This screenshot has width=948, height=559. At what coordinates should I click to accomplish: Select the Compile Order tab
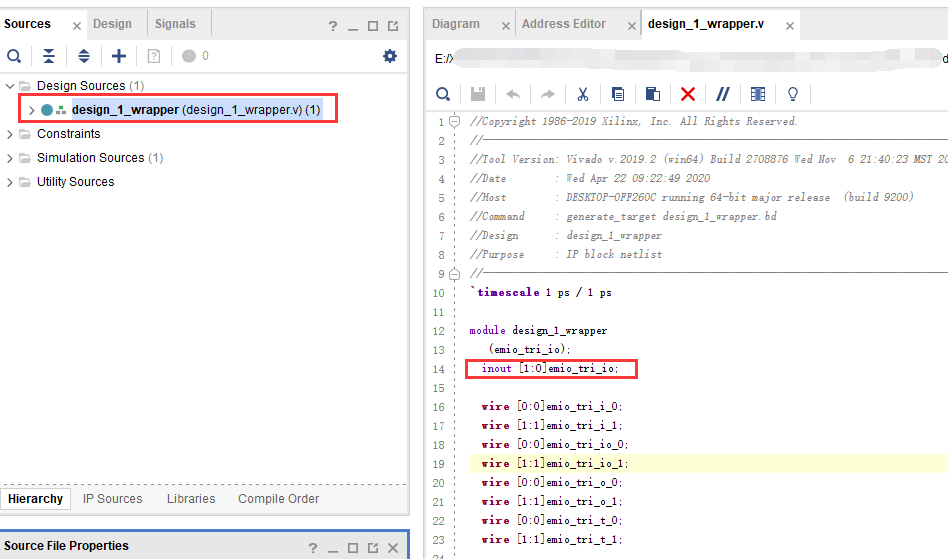click(x=279, y=499)
